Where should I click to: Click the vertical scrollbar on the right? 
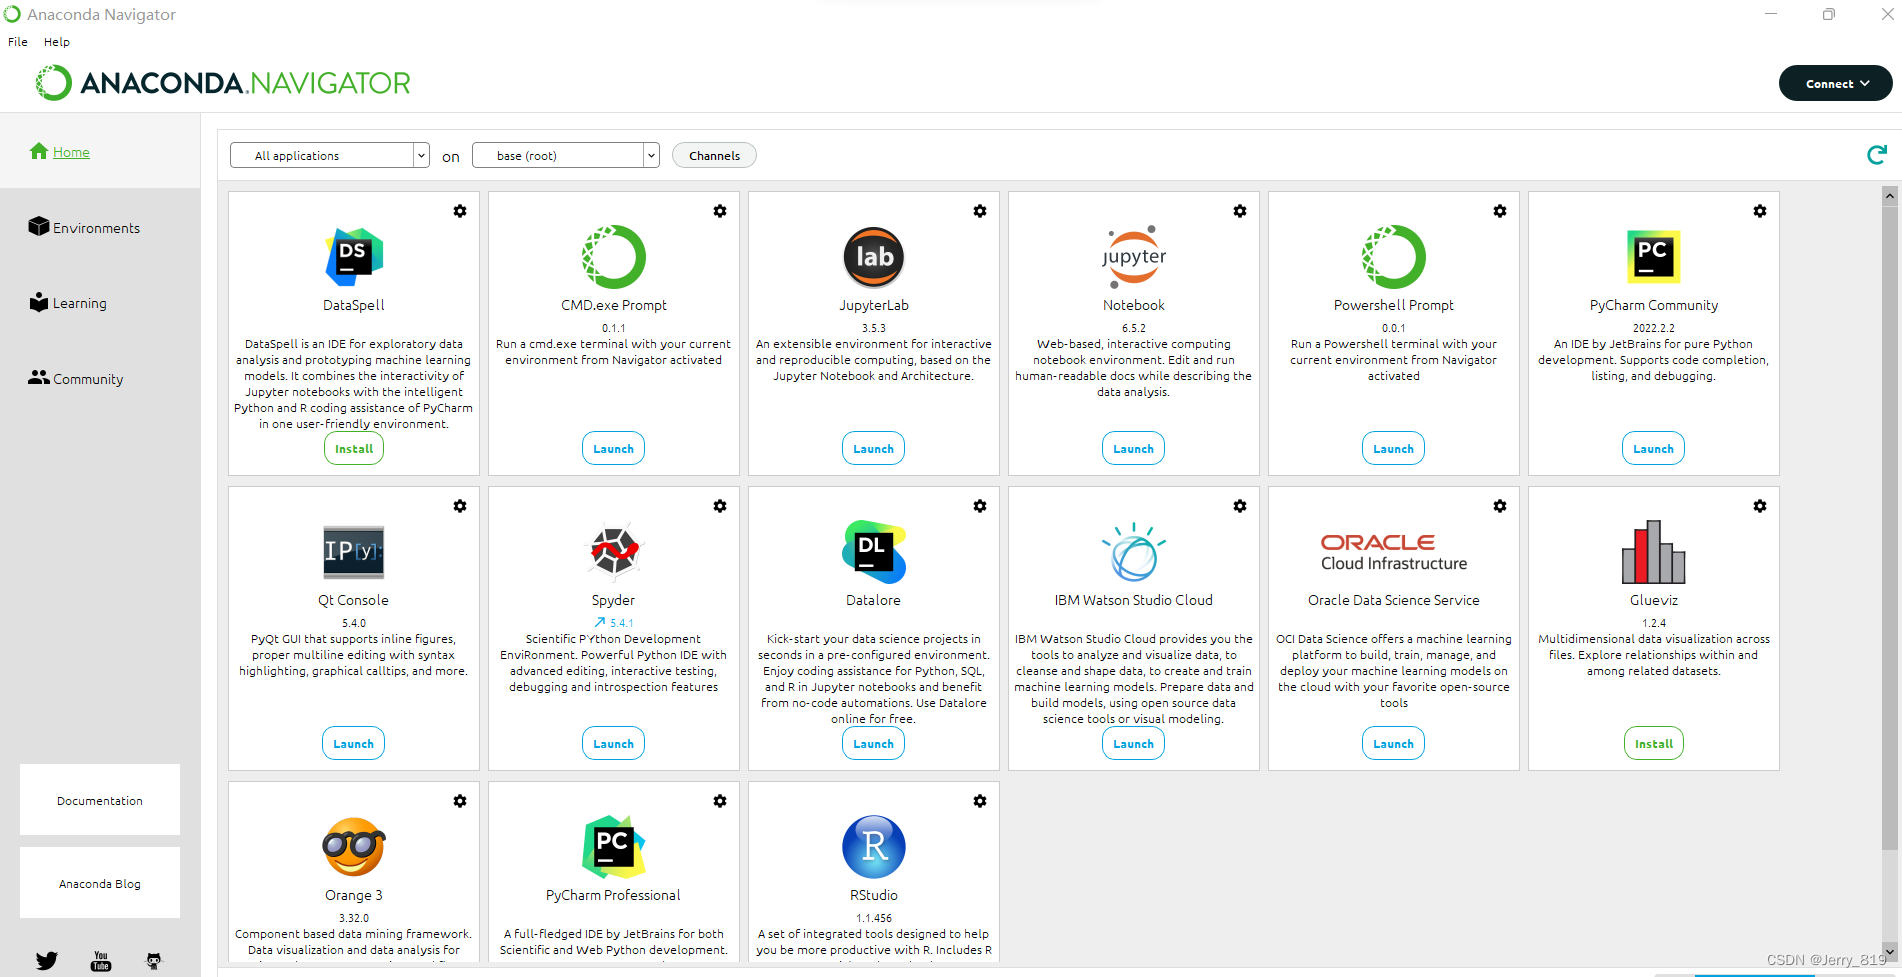(1889, 520)
